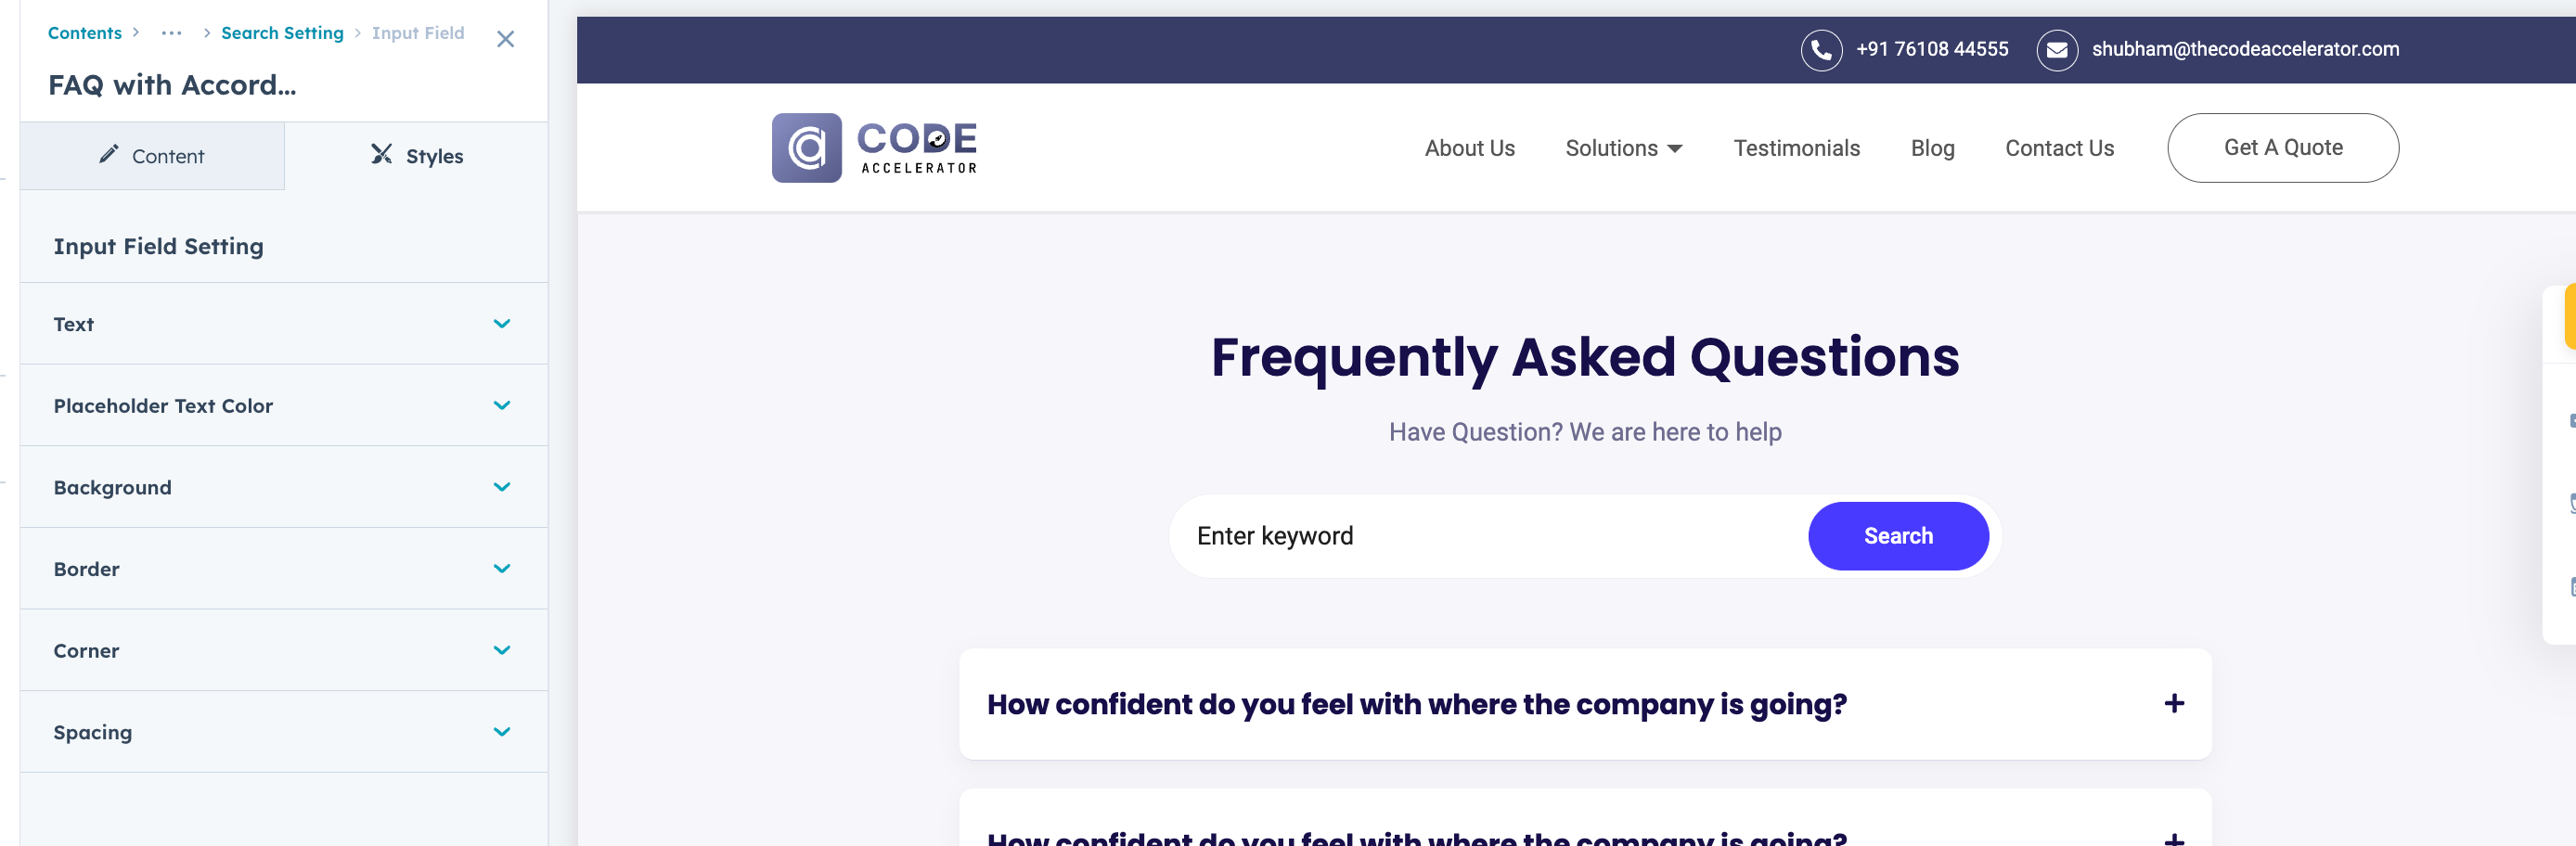This screenshot has height=846, width=2576.
Task: Close the FAQ module editor panel
Action: tap(506, 39)
